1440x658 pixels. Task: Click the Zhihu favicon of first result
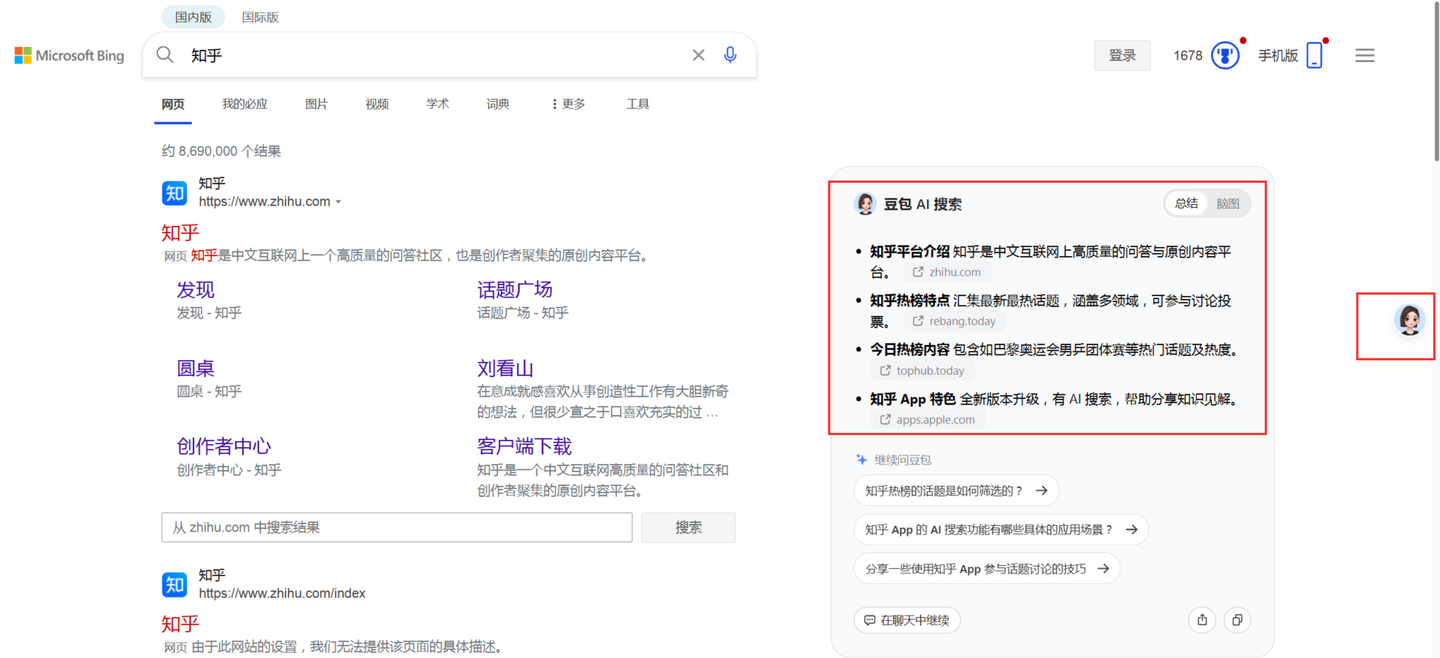[175, 192]
